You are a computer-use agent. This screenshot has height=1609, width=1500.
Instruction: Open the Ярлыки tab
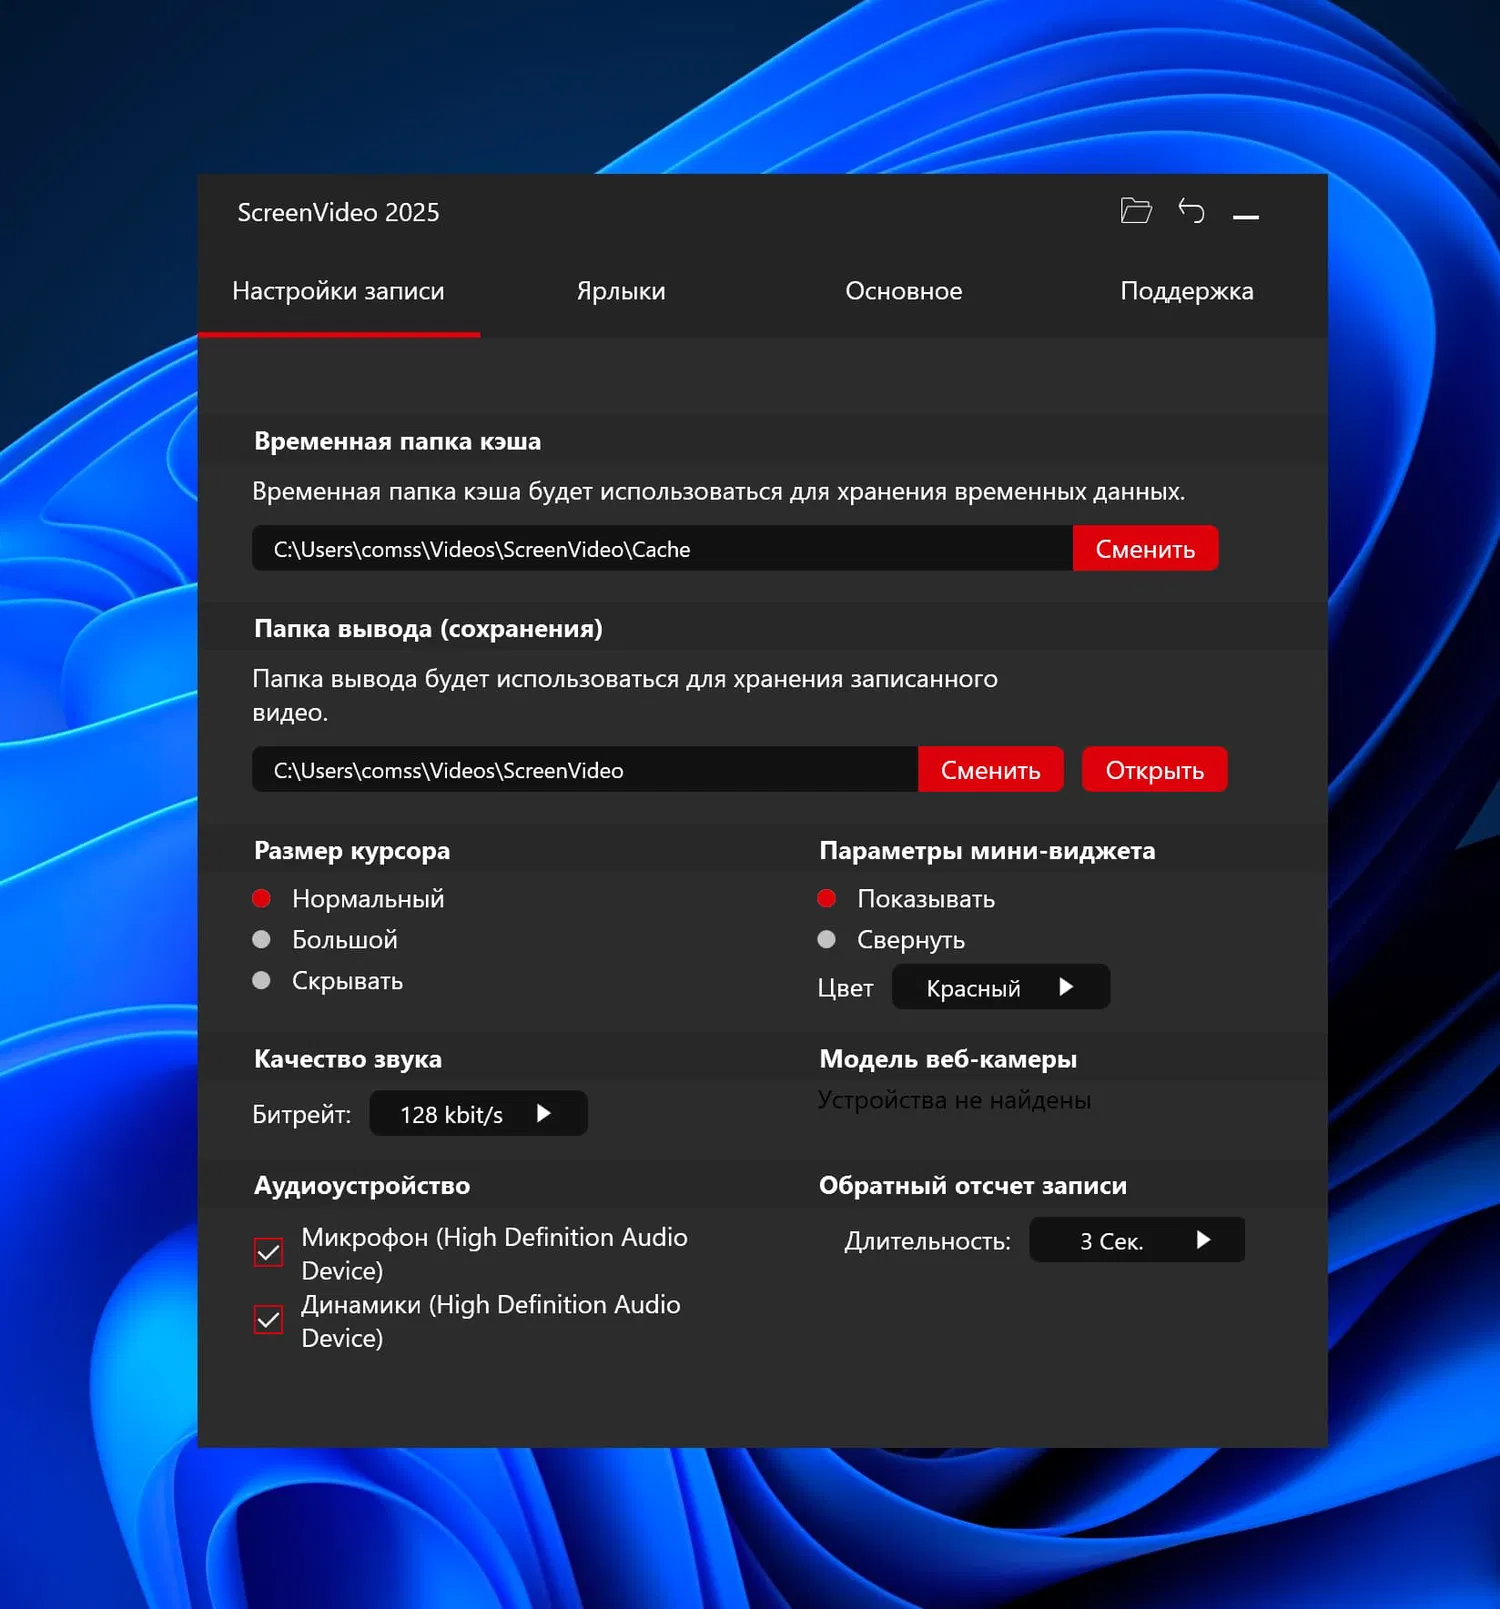point(621,291)
